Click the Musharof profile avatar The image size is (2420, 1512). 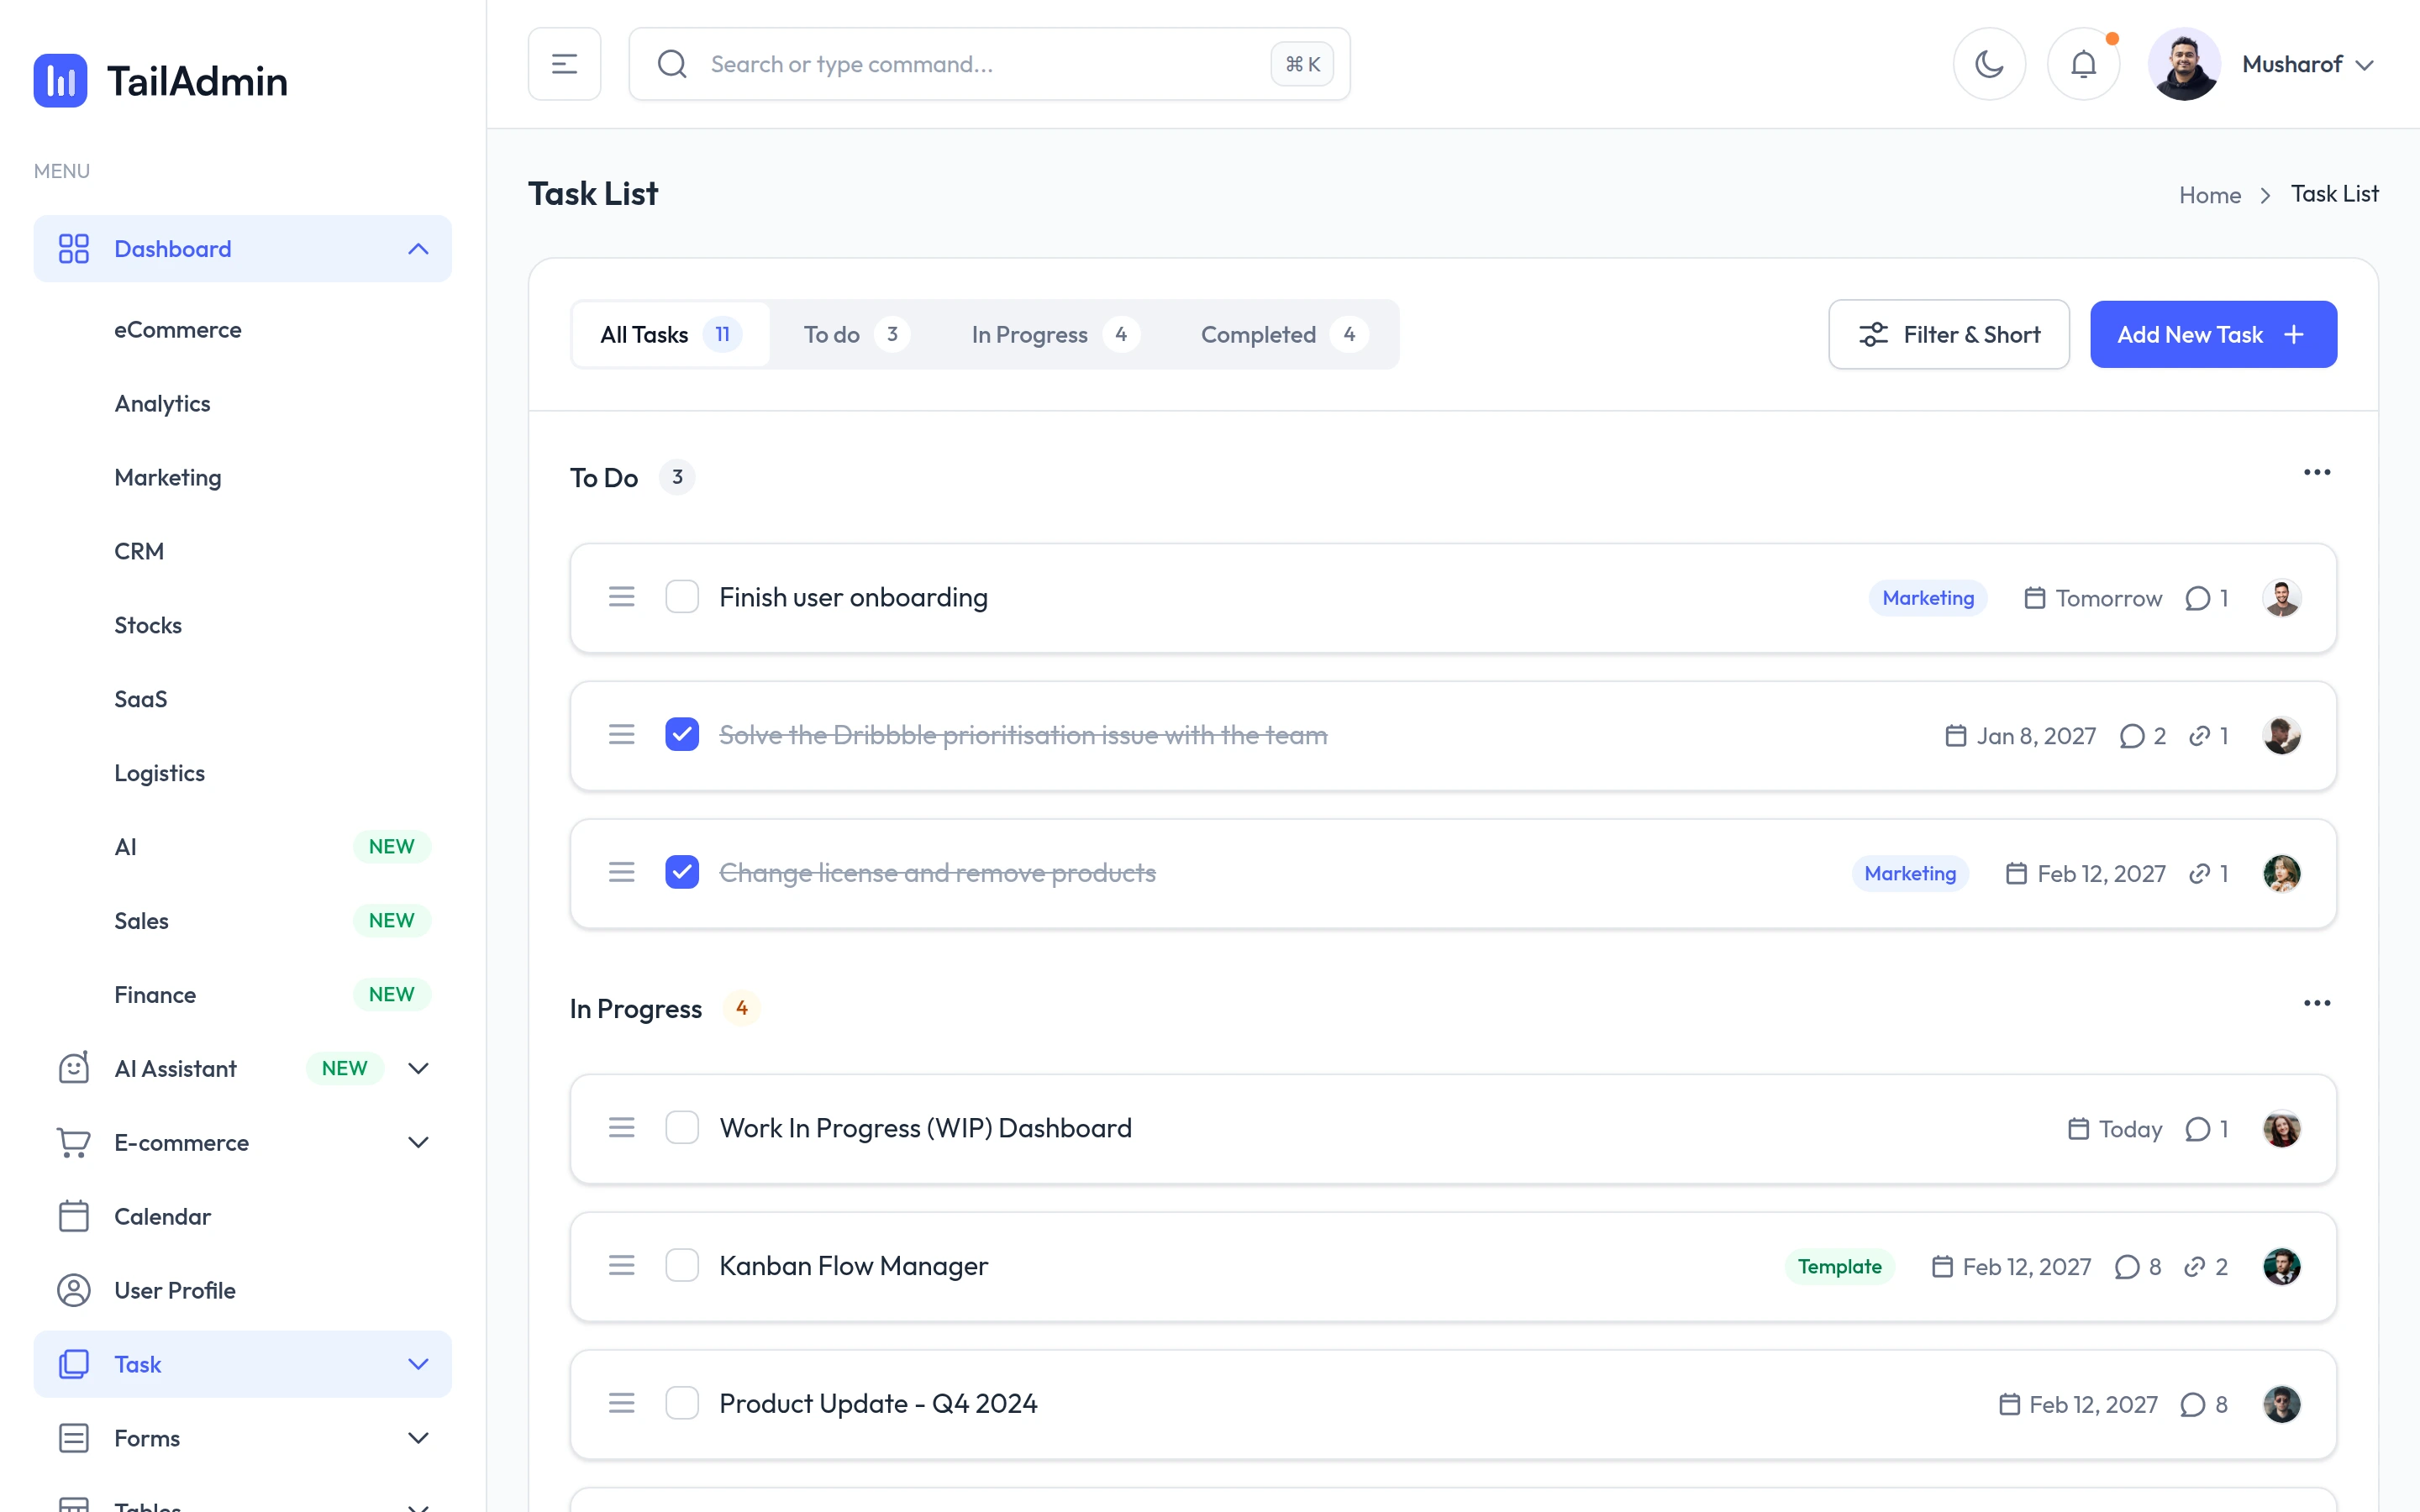2183,64
